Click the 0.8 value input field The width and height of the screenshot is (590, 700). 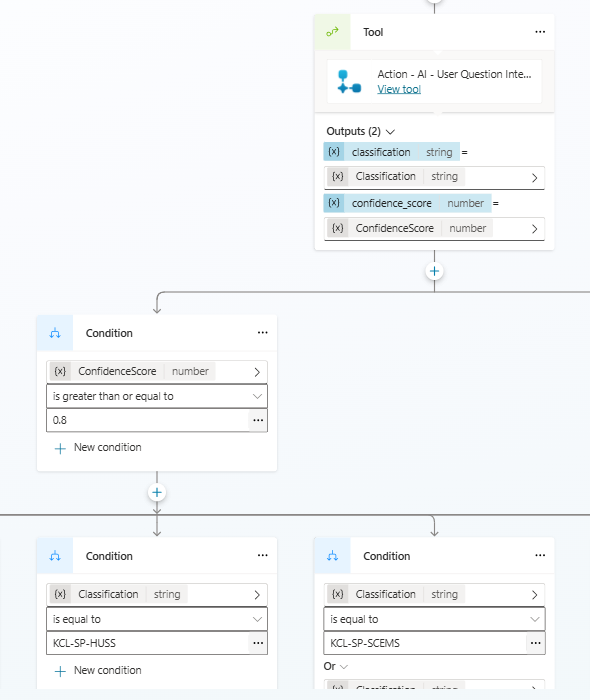pos(147,420)
